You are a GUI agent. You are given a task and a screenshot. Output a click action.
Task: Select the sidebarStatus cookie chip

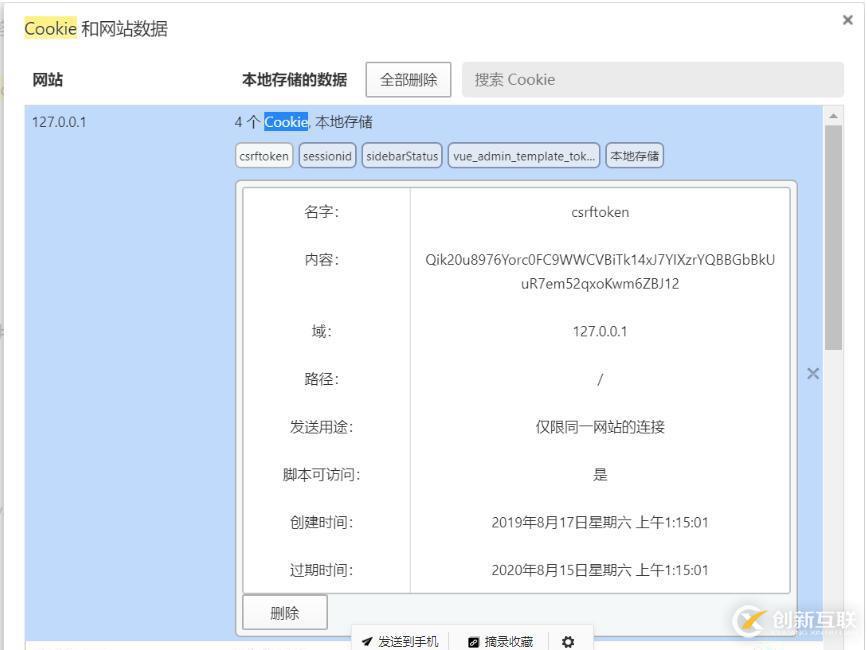coord(402,156)
